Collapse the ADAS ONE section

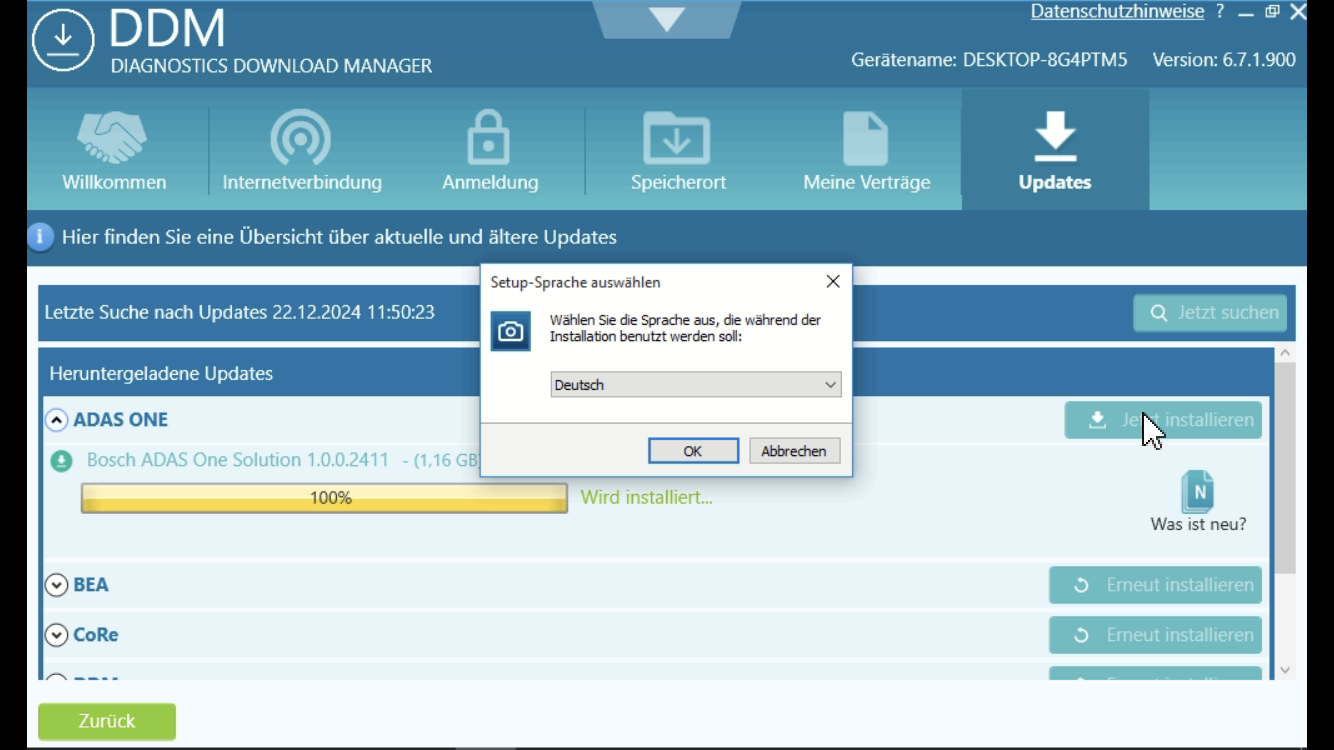tap(57, 420)
